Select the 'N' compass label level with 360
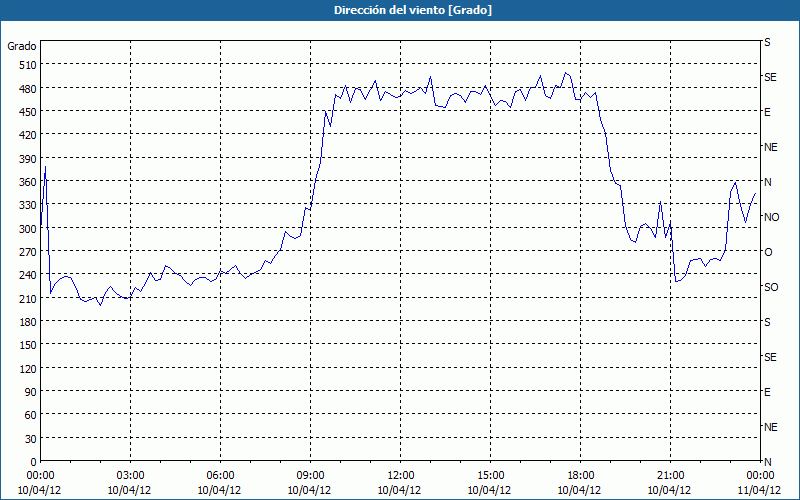 (768, 182)
